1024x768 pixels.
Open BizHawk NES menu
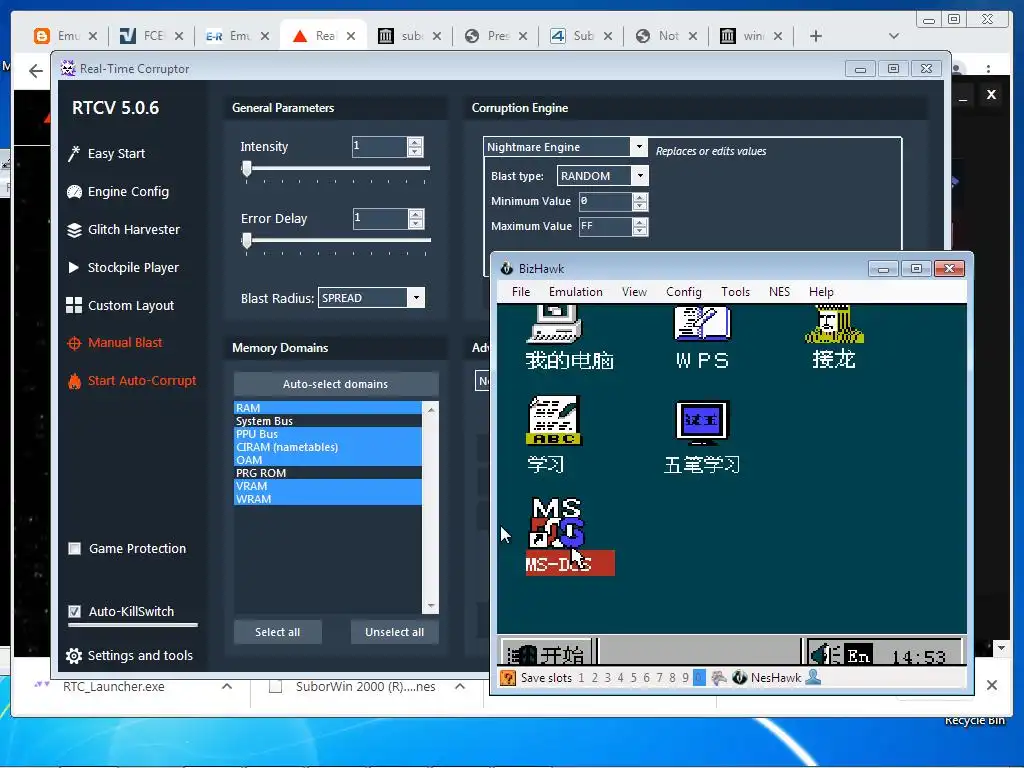779,292
